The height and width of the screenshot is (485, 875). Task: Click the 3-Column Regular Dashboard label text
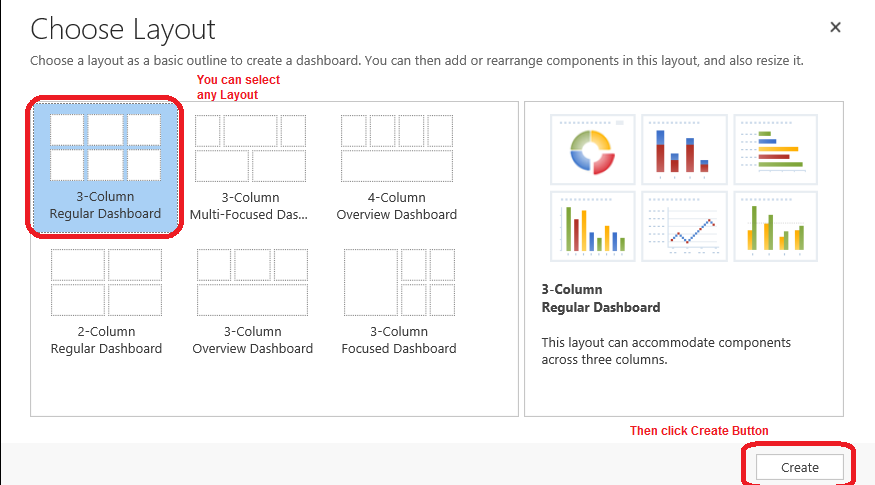(x=105, y=205)
